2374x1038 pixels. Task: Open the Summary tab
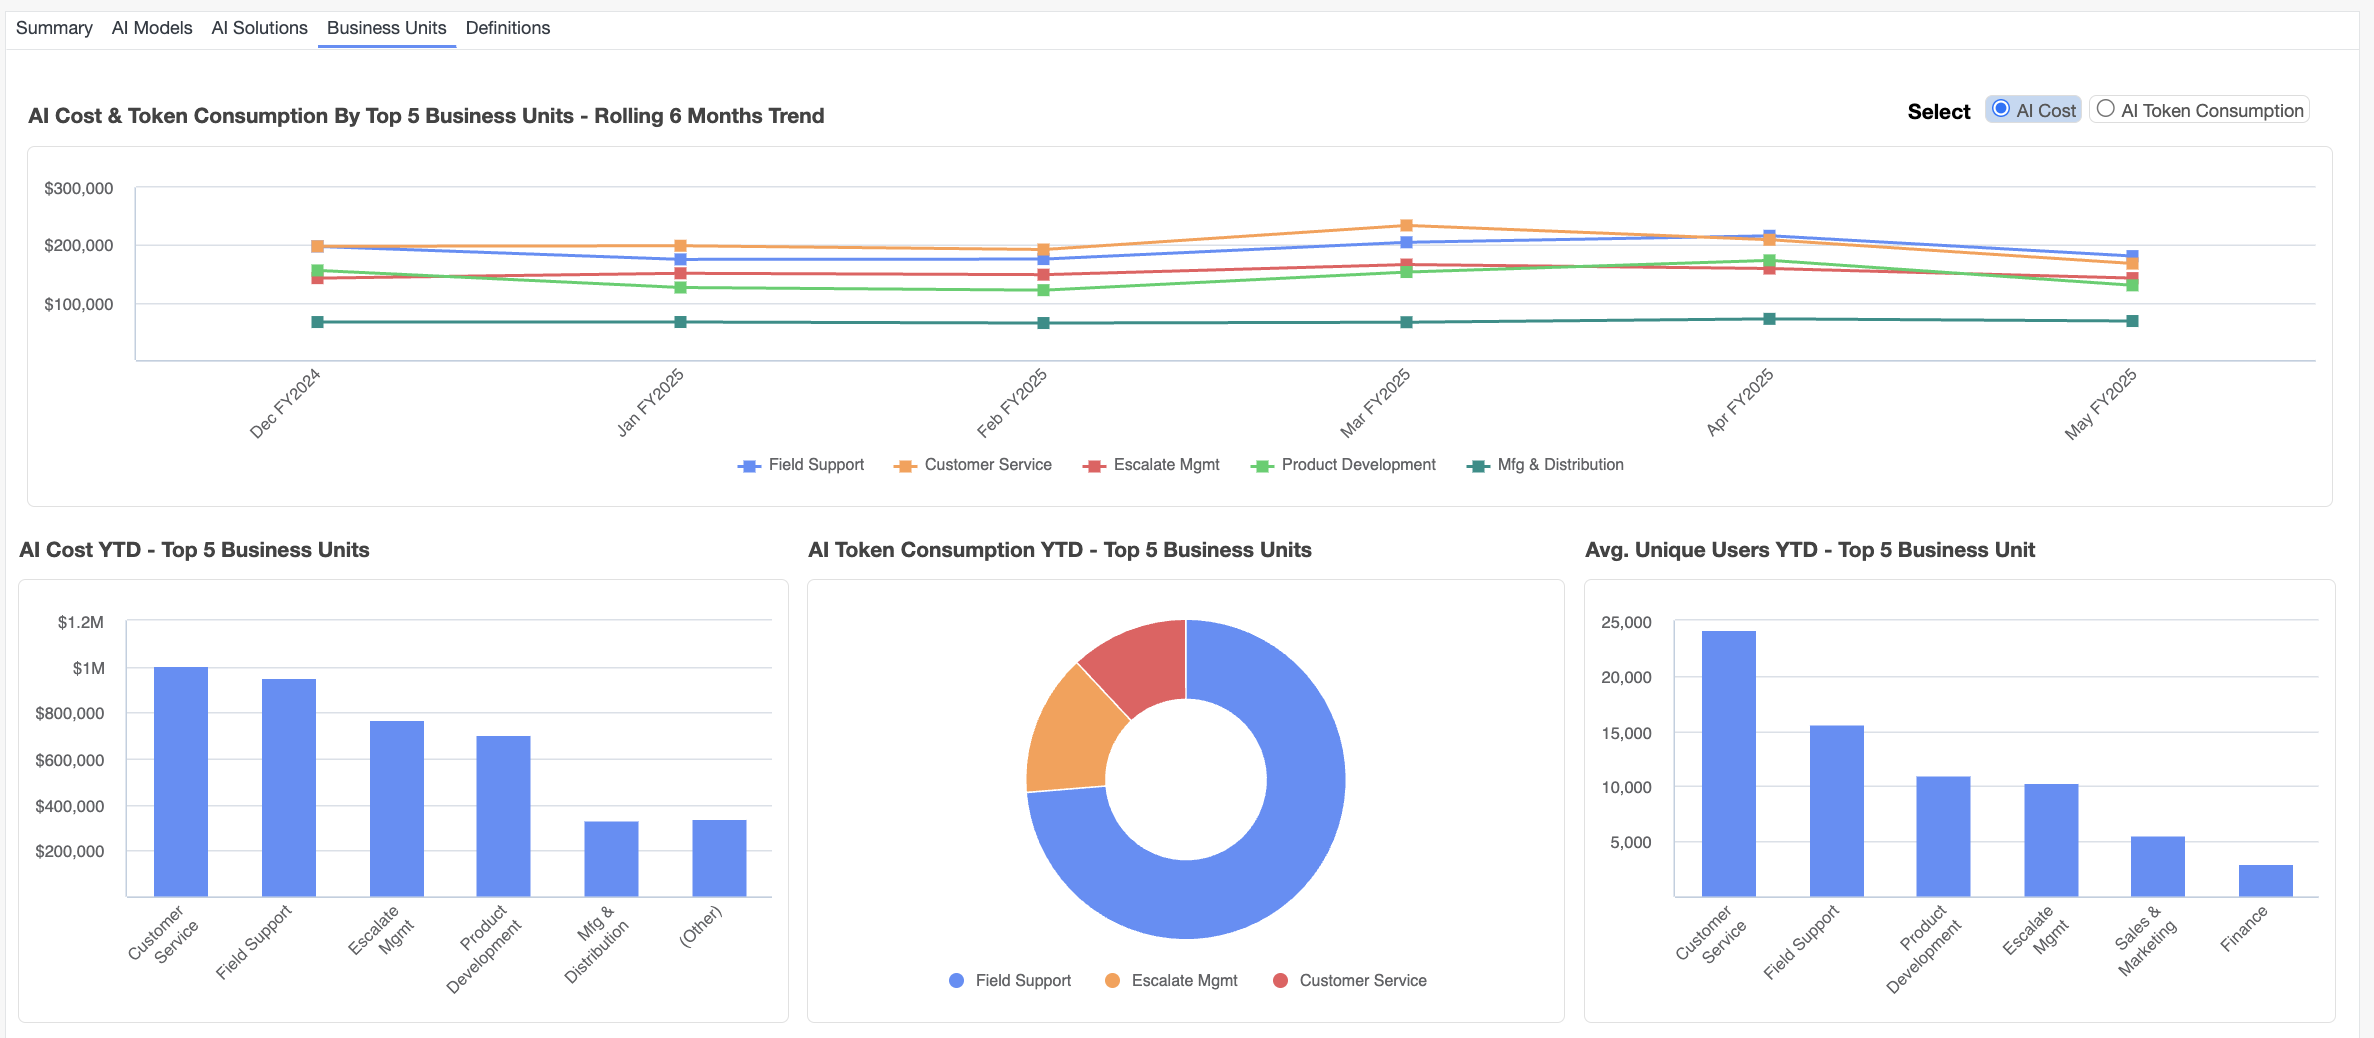pos(54,28)
